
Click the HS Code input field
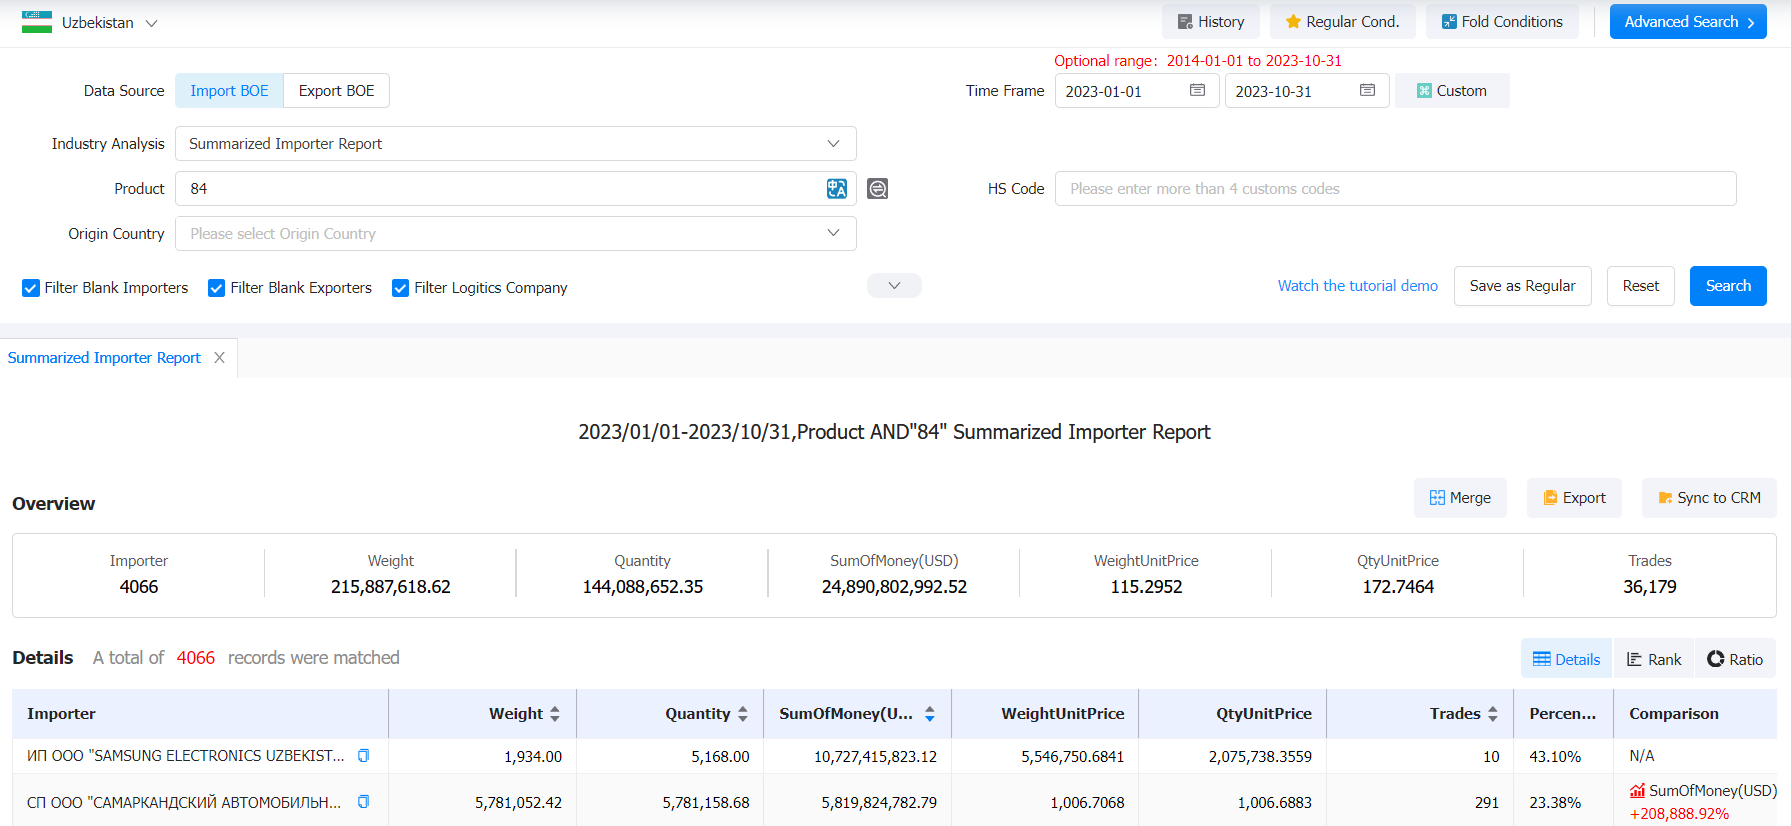coord(1395,189)
